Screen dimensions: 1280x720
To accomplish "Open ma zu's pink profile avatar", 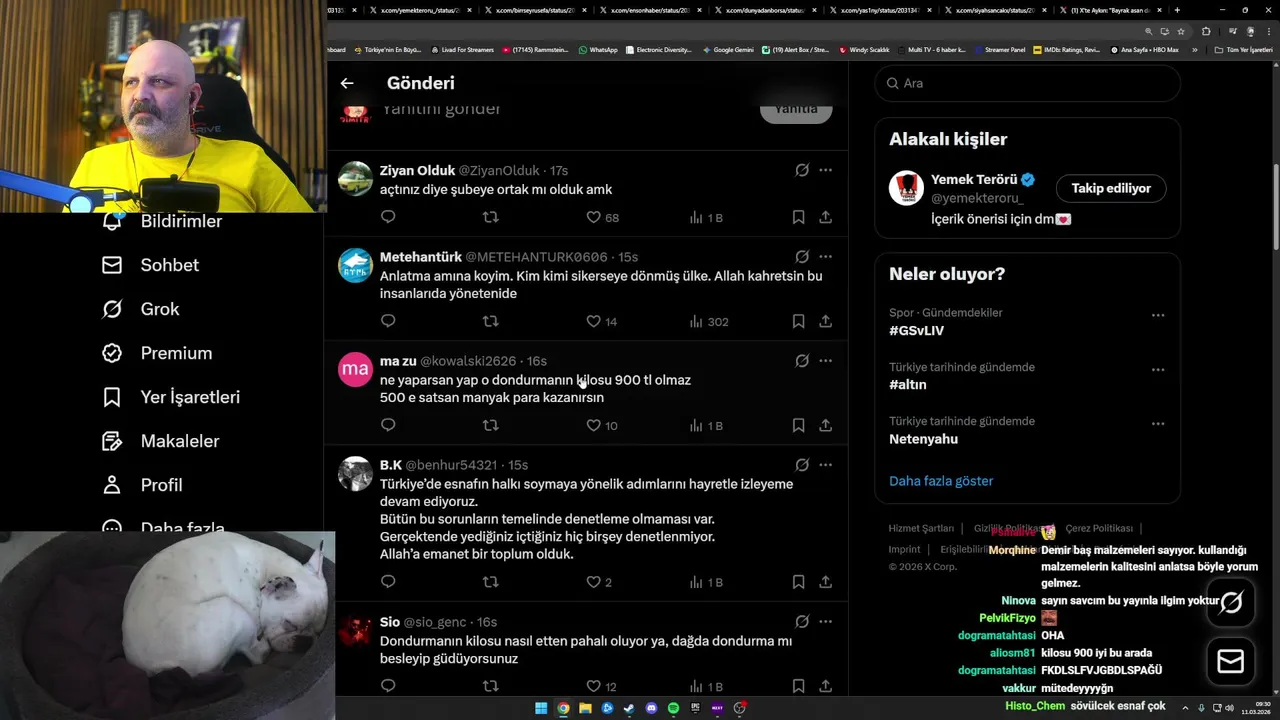I will coord(355,369).
